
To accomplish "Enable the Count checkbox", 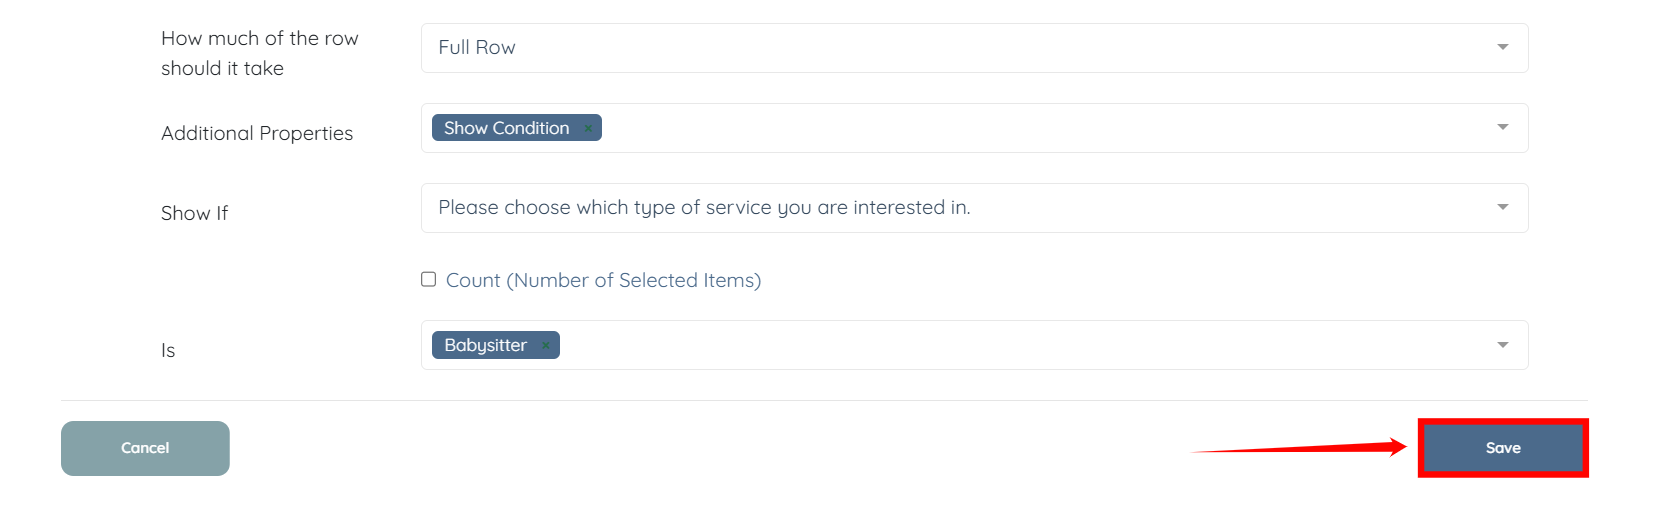I will (x=428, y=280).
